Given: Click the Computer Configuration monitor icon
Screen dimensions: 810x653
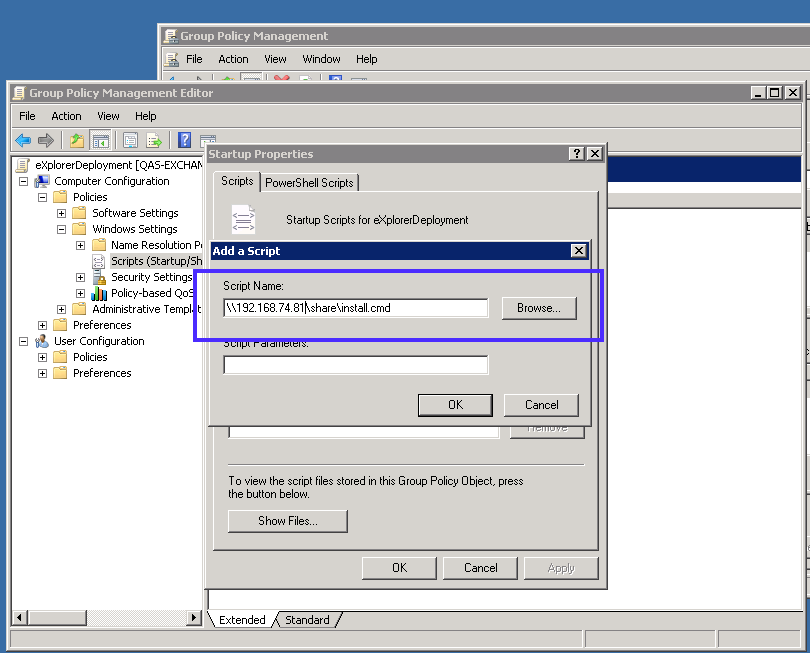Looking at the screenshot, I should coord(42,181).
